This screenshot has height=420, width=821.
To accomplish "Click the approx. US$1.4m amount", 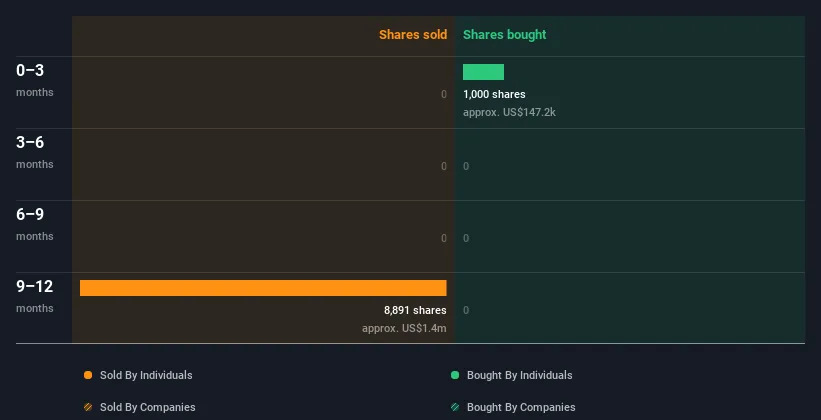I will point(404,328).
